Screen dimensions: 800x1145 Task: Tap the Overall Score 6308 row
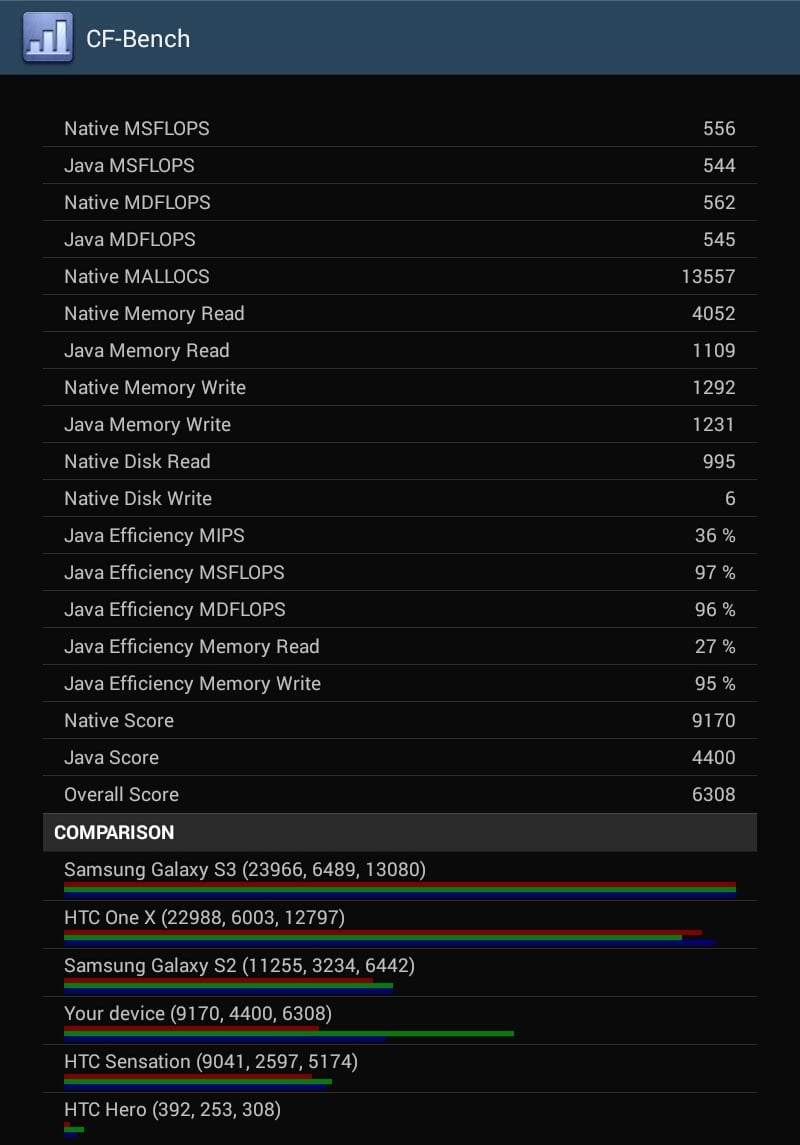coord(400,794)
